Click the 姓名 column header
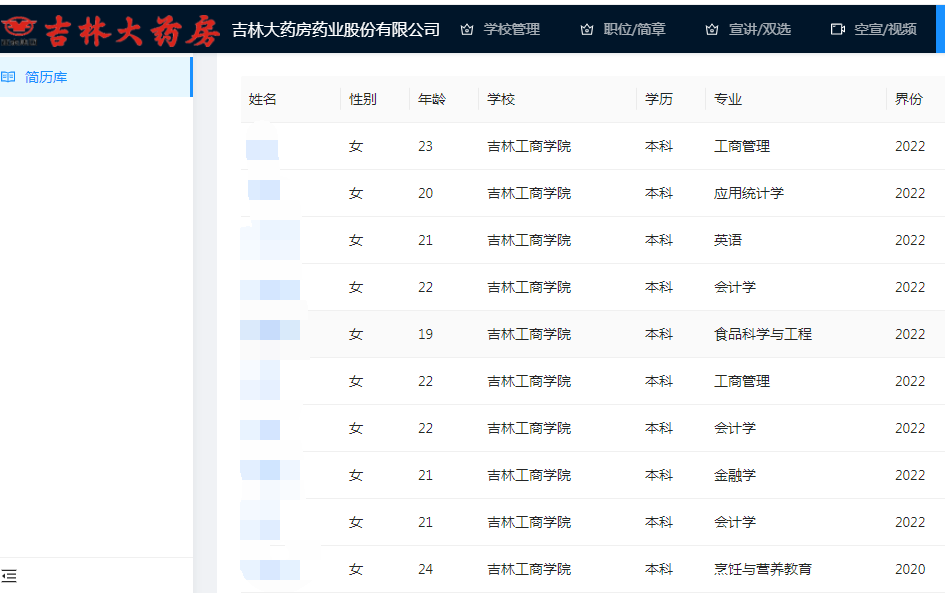This screenshot has width=945, height=593. click(263, 99)
